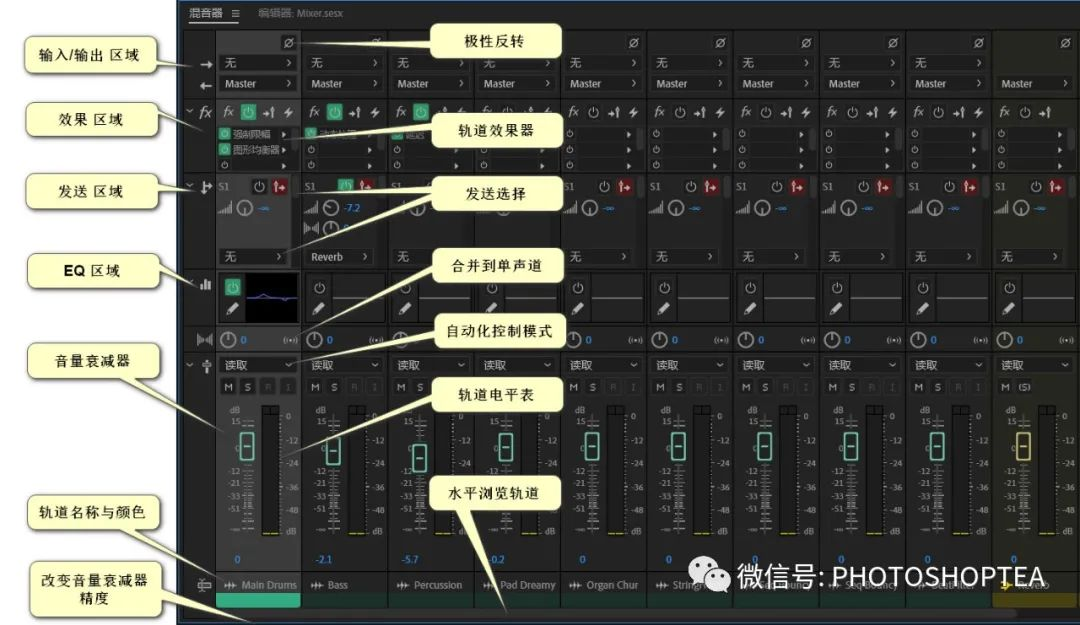Click the fx section icon in left margin
This screenshot has width=1080, height=625.
coord(205,112)
